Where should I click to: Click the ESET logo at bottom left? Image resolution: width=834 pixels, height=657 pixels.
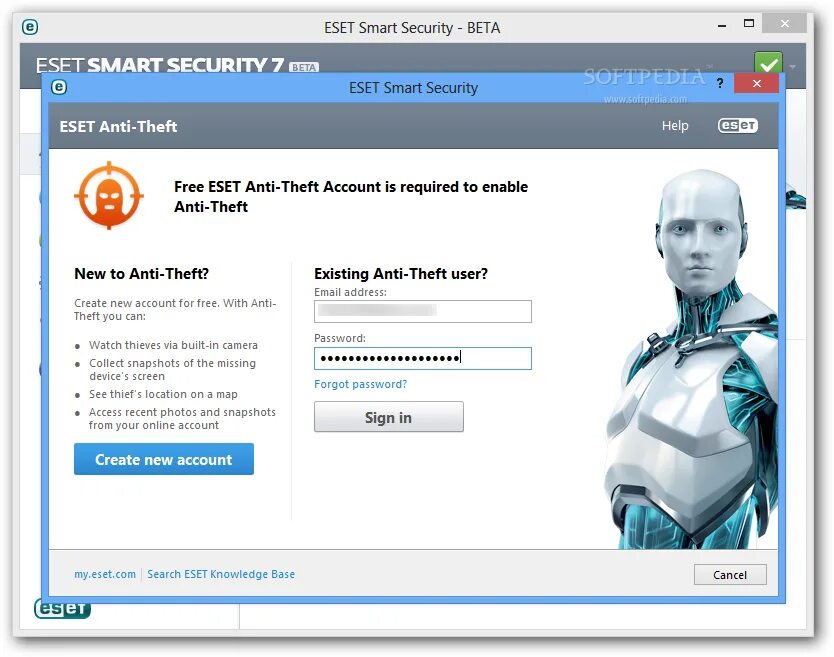[62, 610]
